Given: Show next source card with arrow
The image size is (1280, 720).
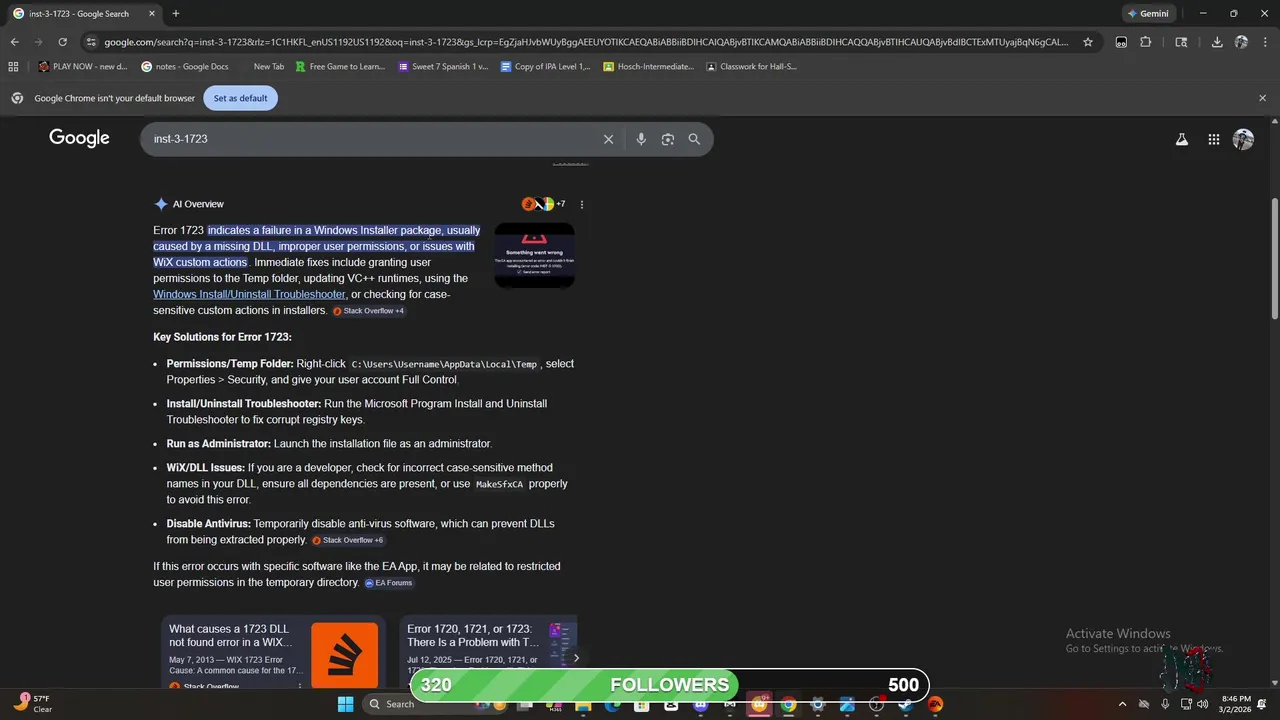Looking at the screenshot, I should tap(575, 658).
